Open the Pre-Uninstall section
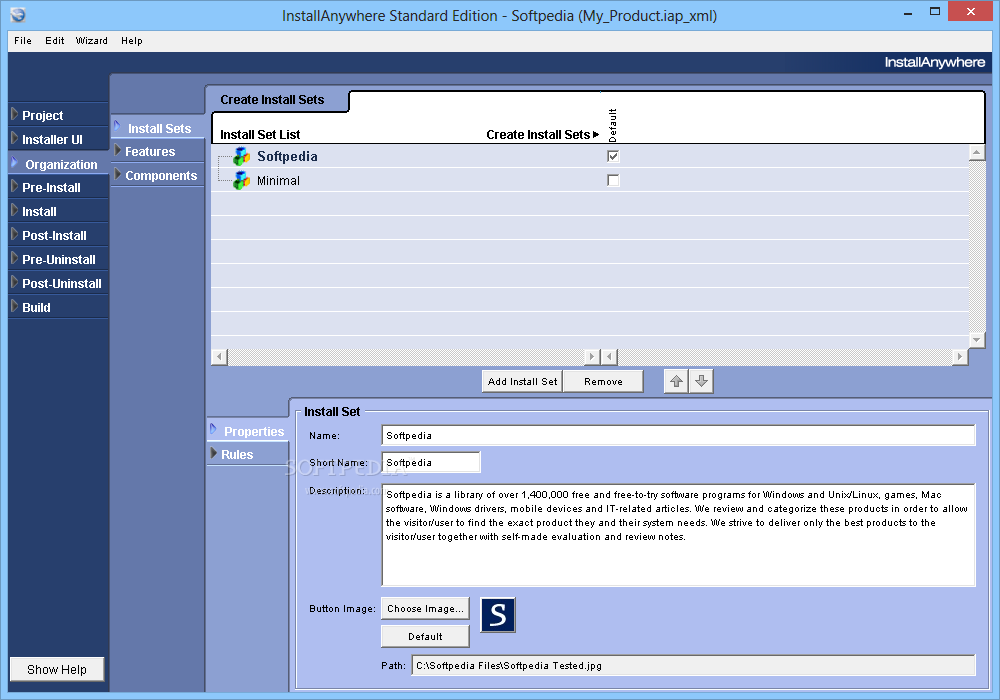 pos(59,259)
